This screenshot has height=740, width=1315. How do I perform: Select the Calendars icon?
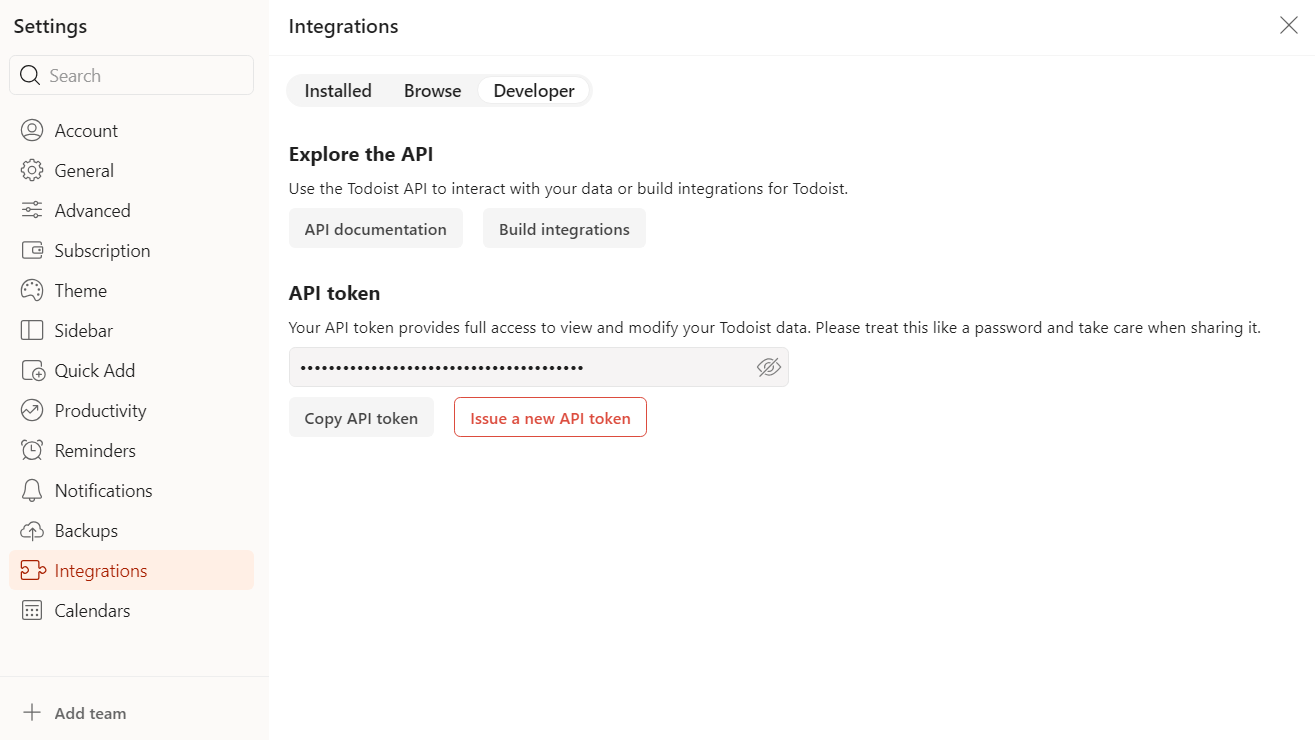coord(30,610)
